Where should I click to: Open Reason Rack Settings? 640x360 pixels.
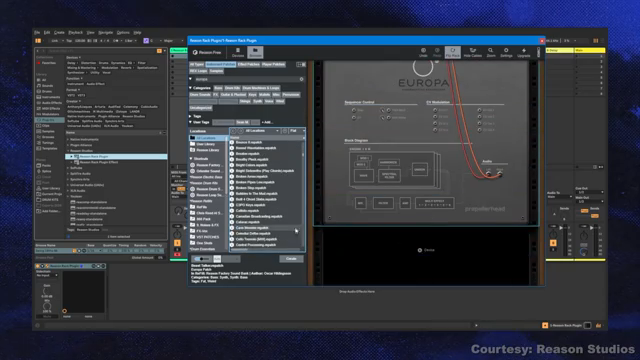point(506,52)
